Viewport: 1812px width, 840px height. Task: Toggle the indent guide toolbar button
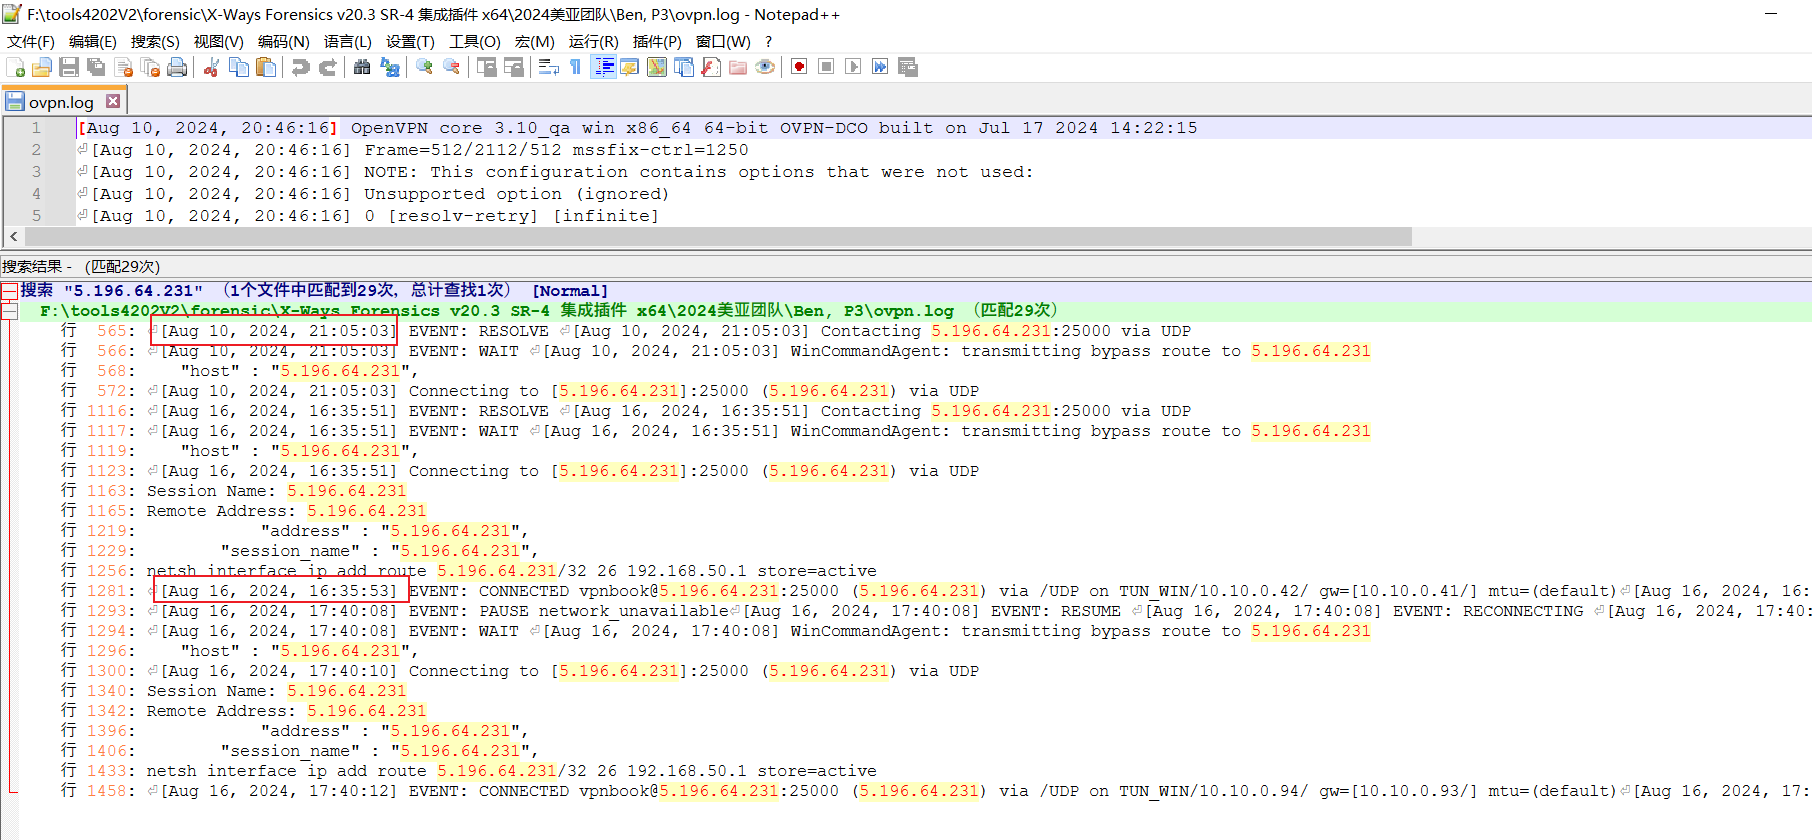pos(604,67)
